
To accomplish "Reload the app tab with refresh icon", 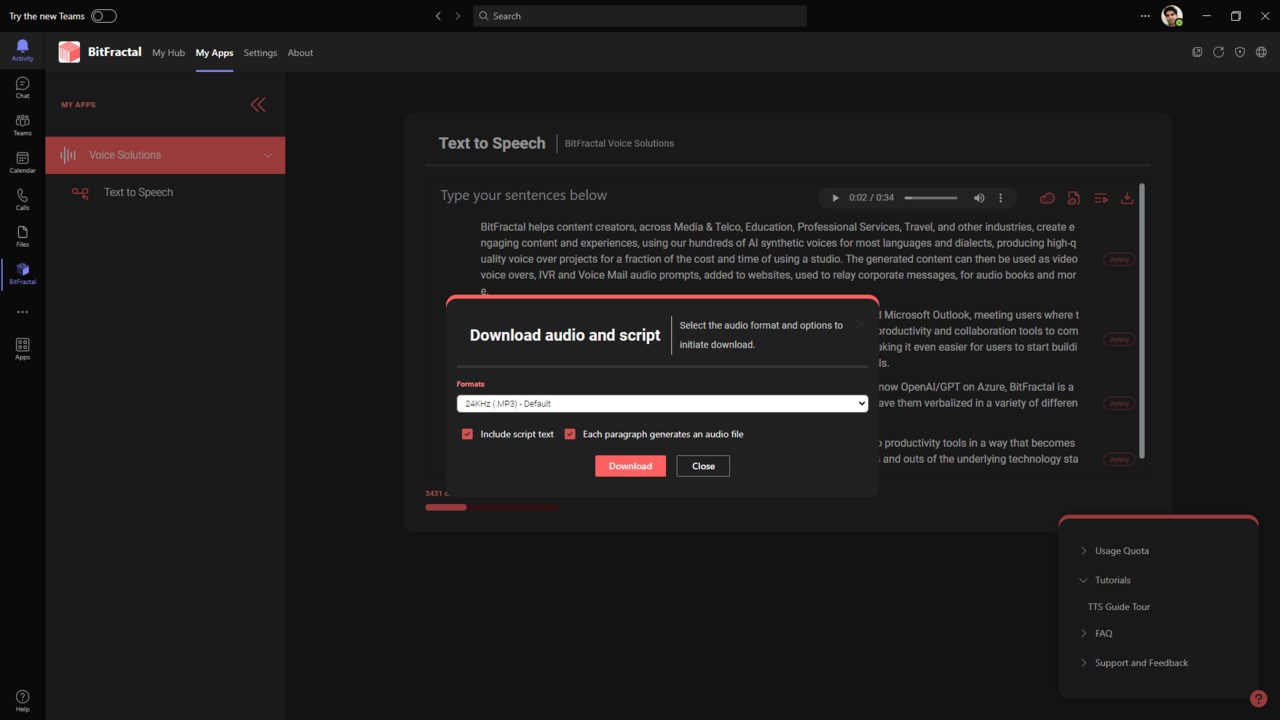I will coord(1218,52).
